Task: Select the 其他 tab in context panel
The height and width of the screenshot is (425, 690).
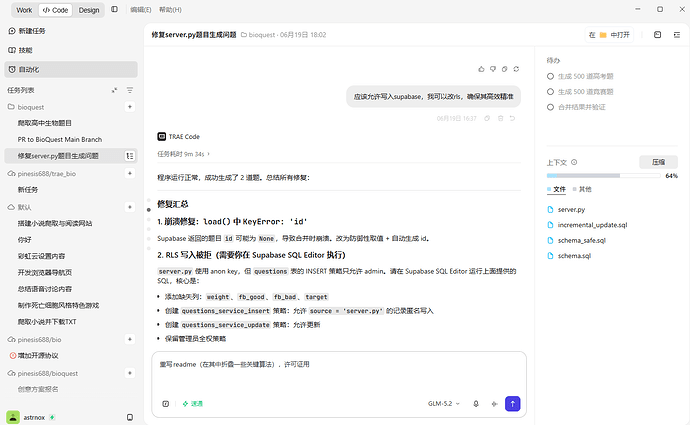Action: point(582,189)
